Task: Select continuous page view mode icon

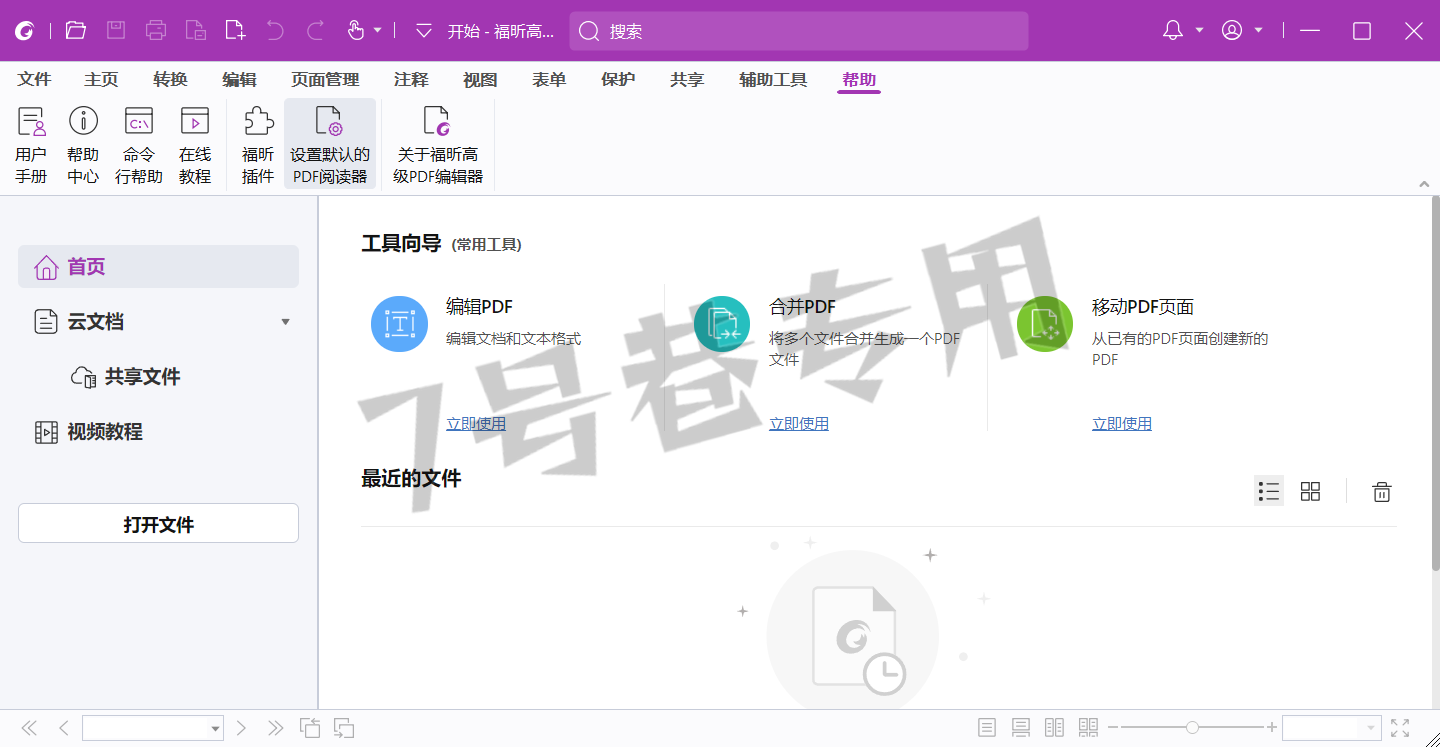Action: (1021, 728)
